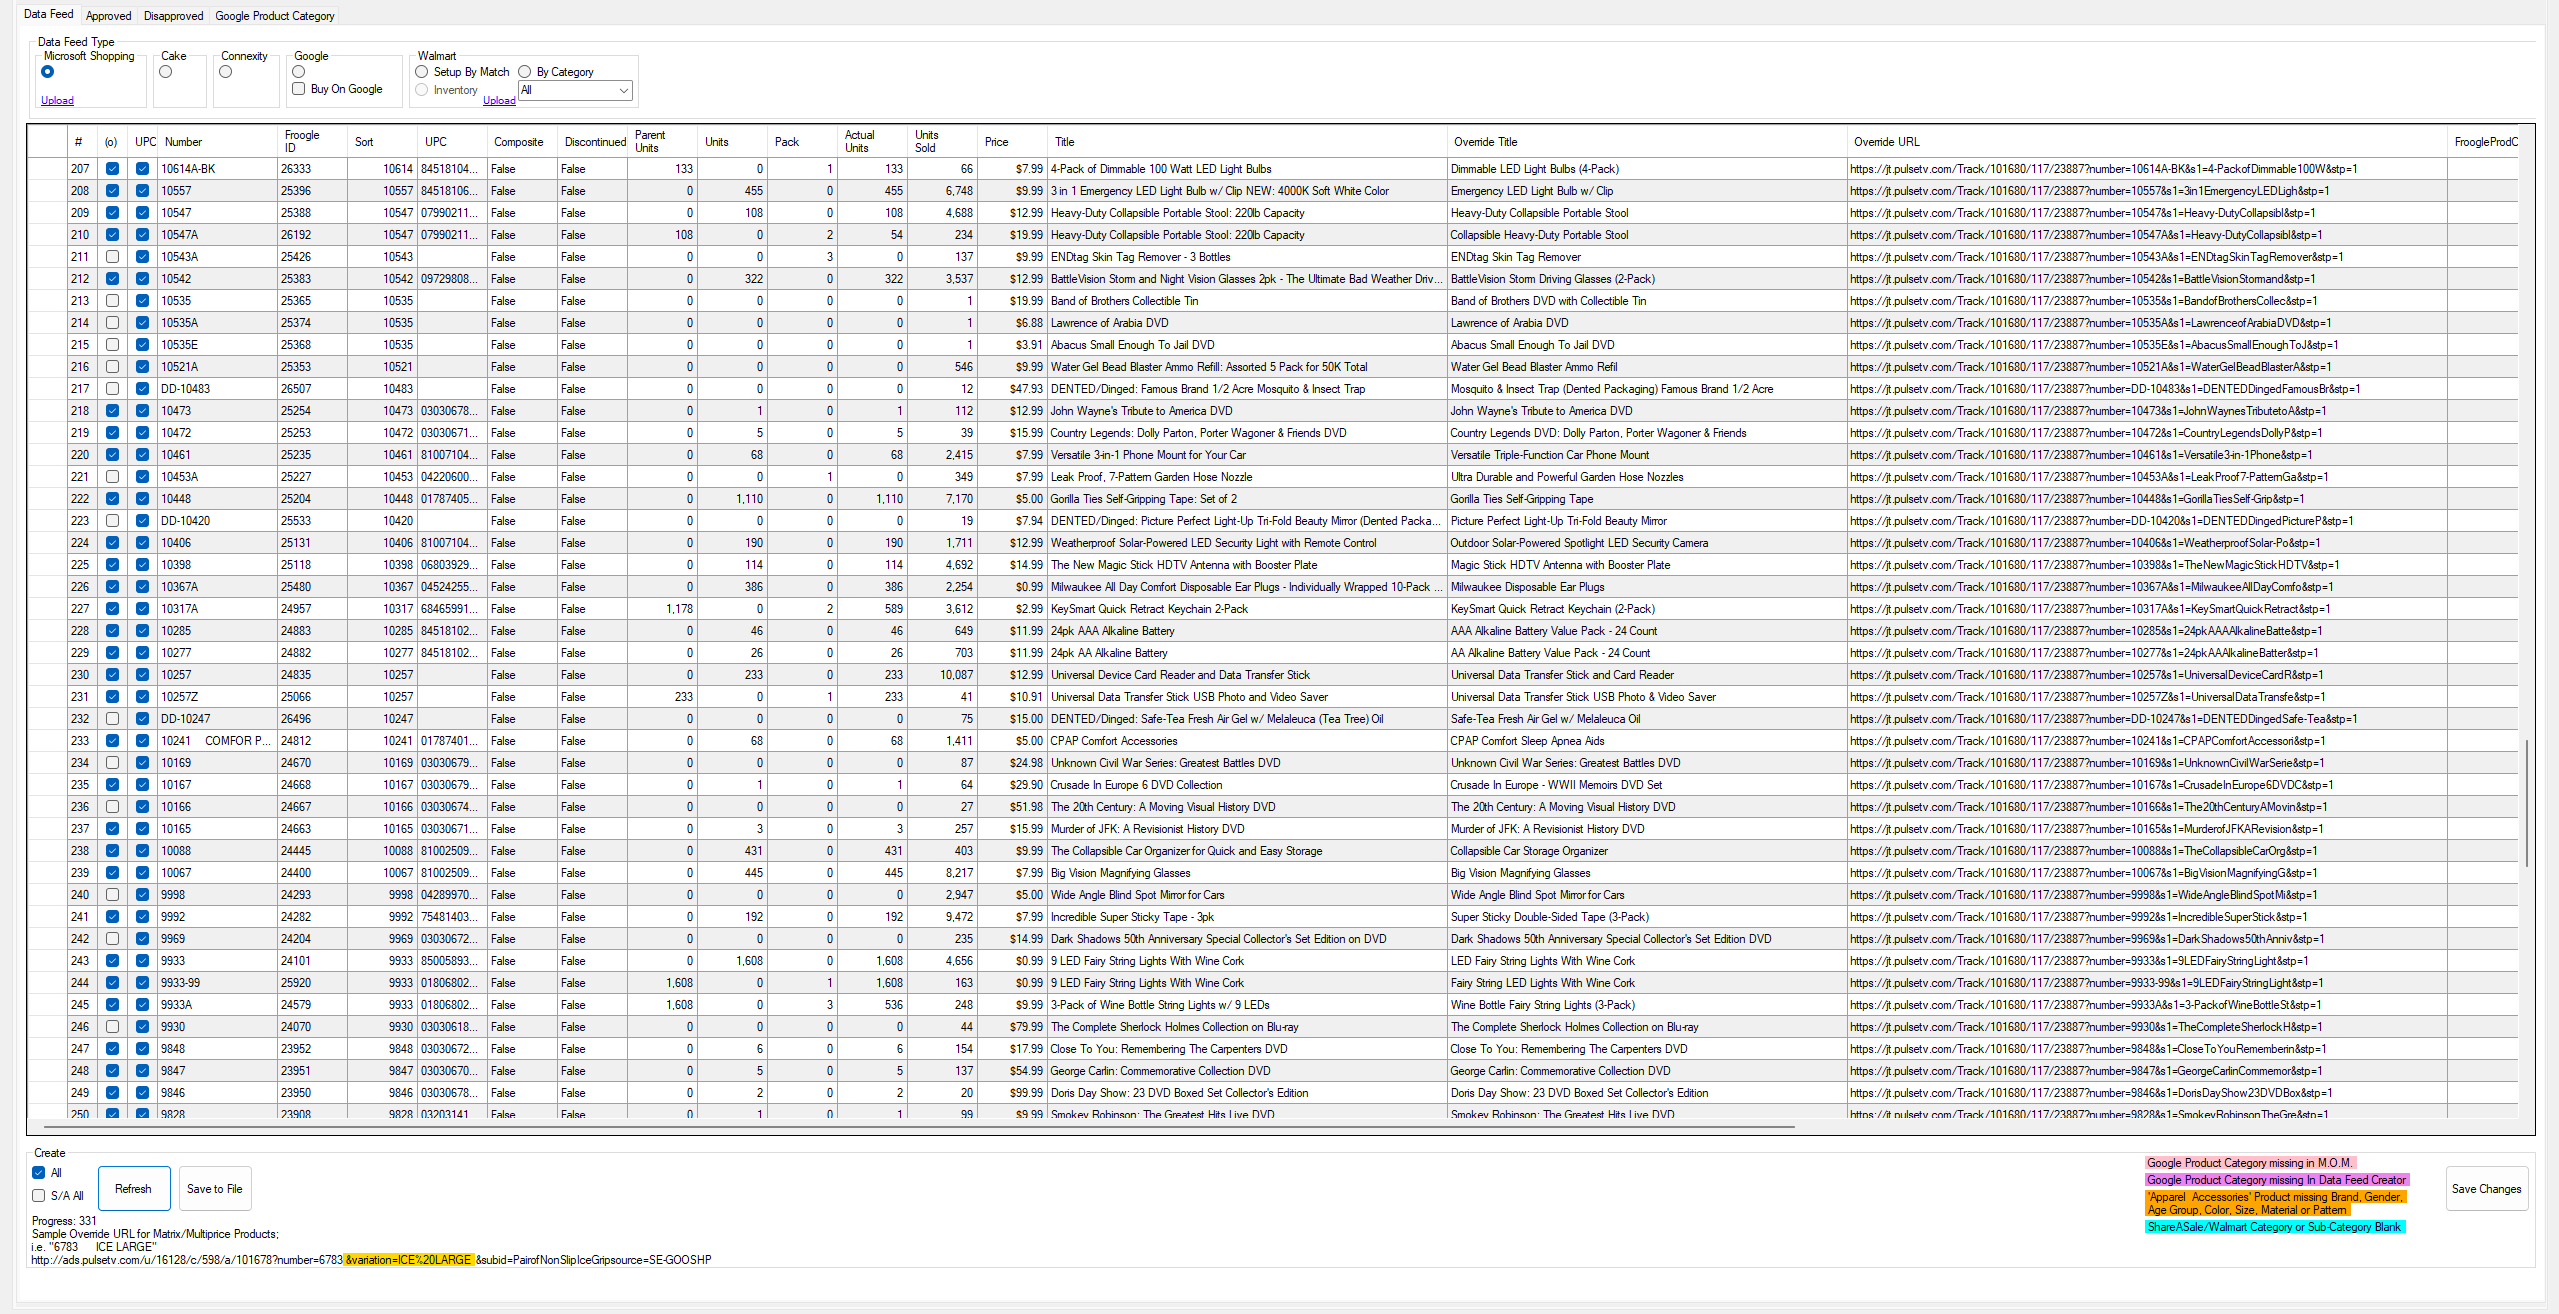Viewport: 2559px width, 1314px height.
Task: Click the Price column header
Action: [1012, 142]
